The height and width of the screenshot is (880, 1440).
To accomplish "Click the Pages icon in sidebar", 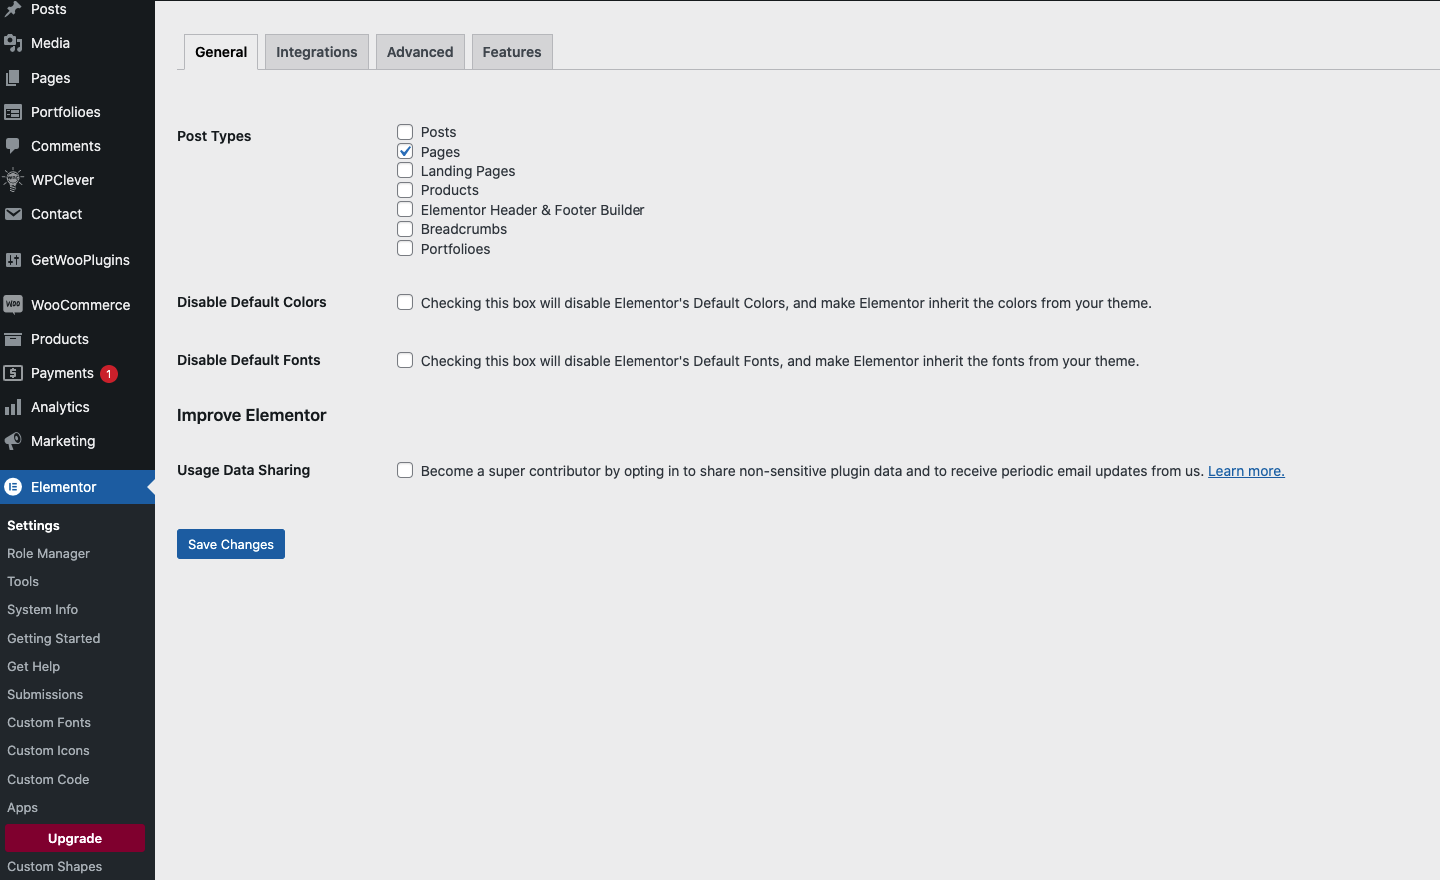I will click(13, 78).
